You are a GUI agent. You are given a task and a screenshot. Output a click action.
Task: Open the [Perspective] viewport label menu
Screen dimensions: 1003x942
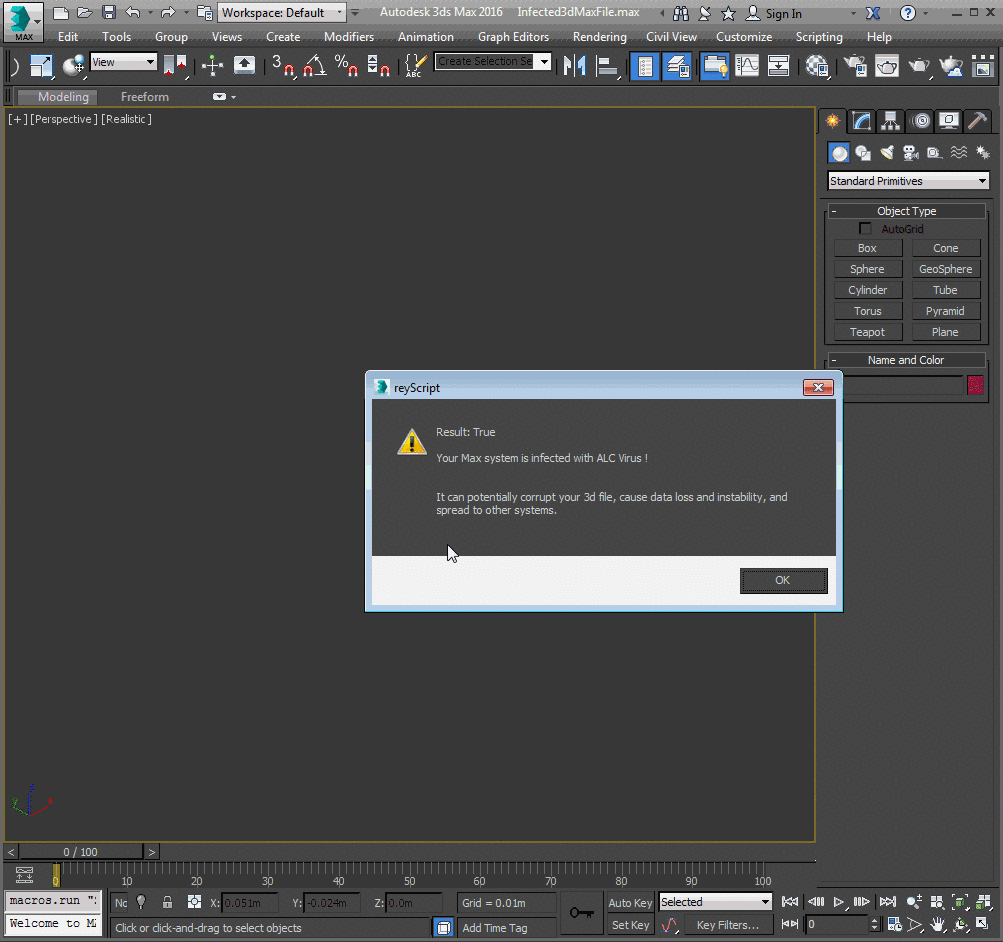(x=64, y=119)
